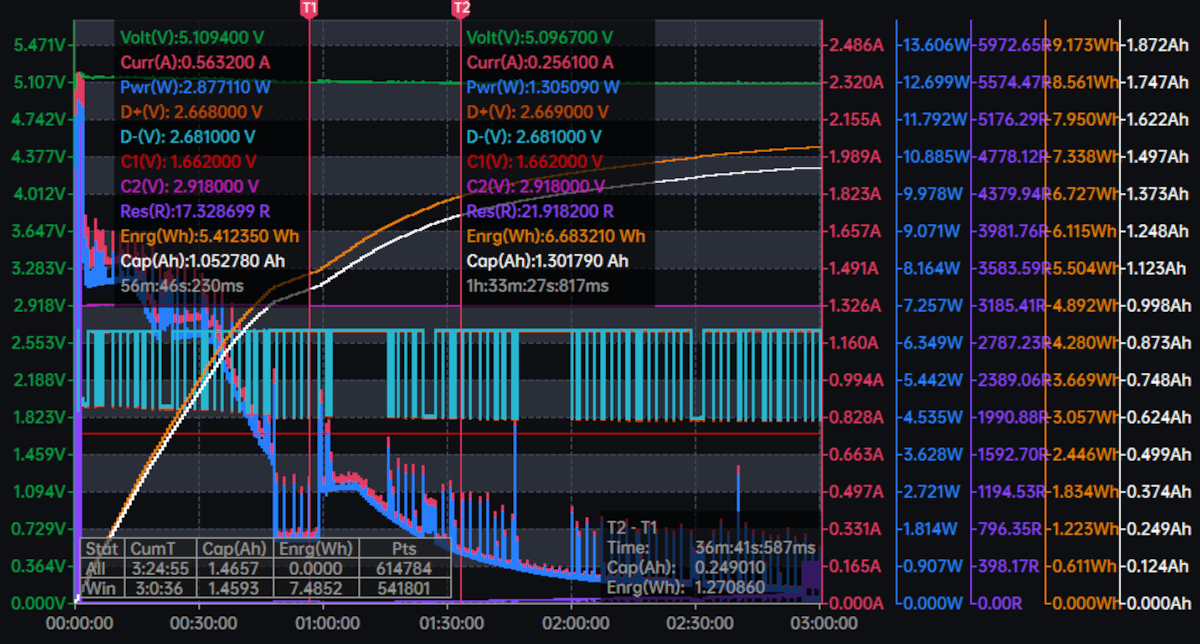Click current axis label 0.663A
This screenshot has width=1200, height=644.
point(858,454)
